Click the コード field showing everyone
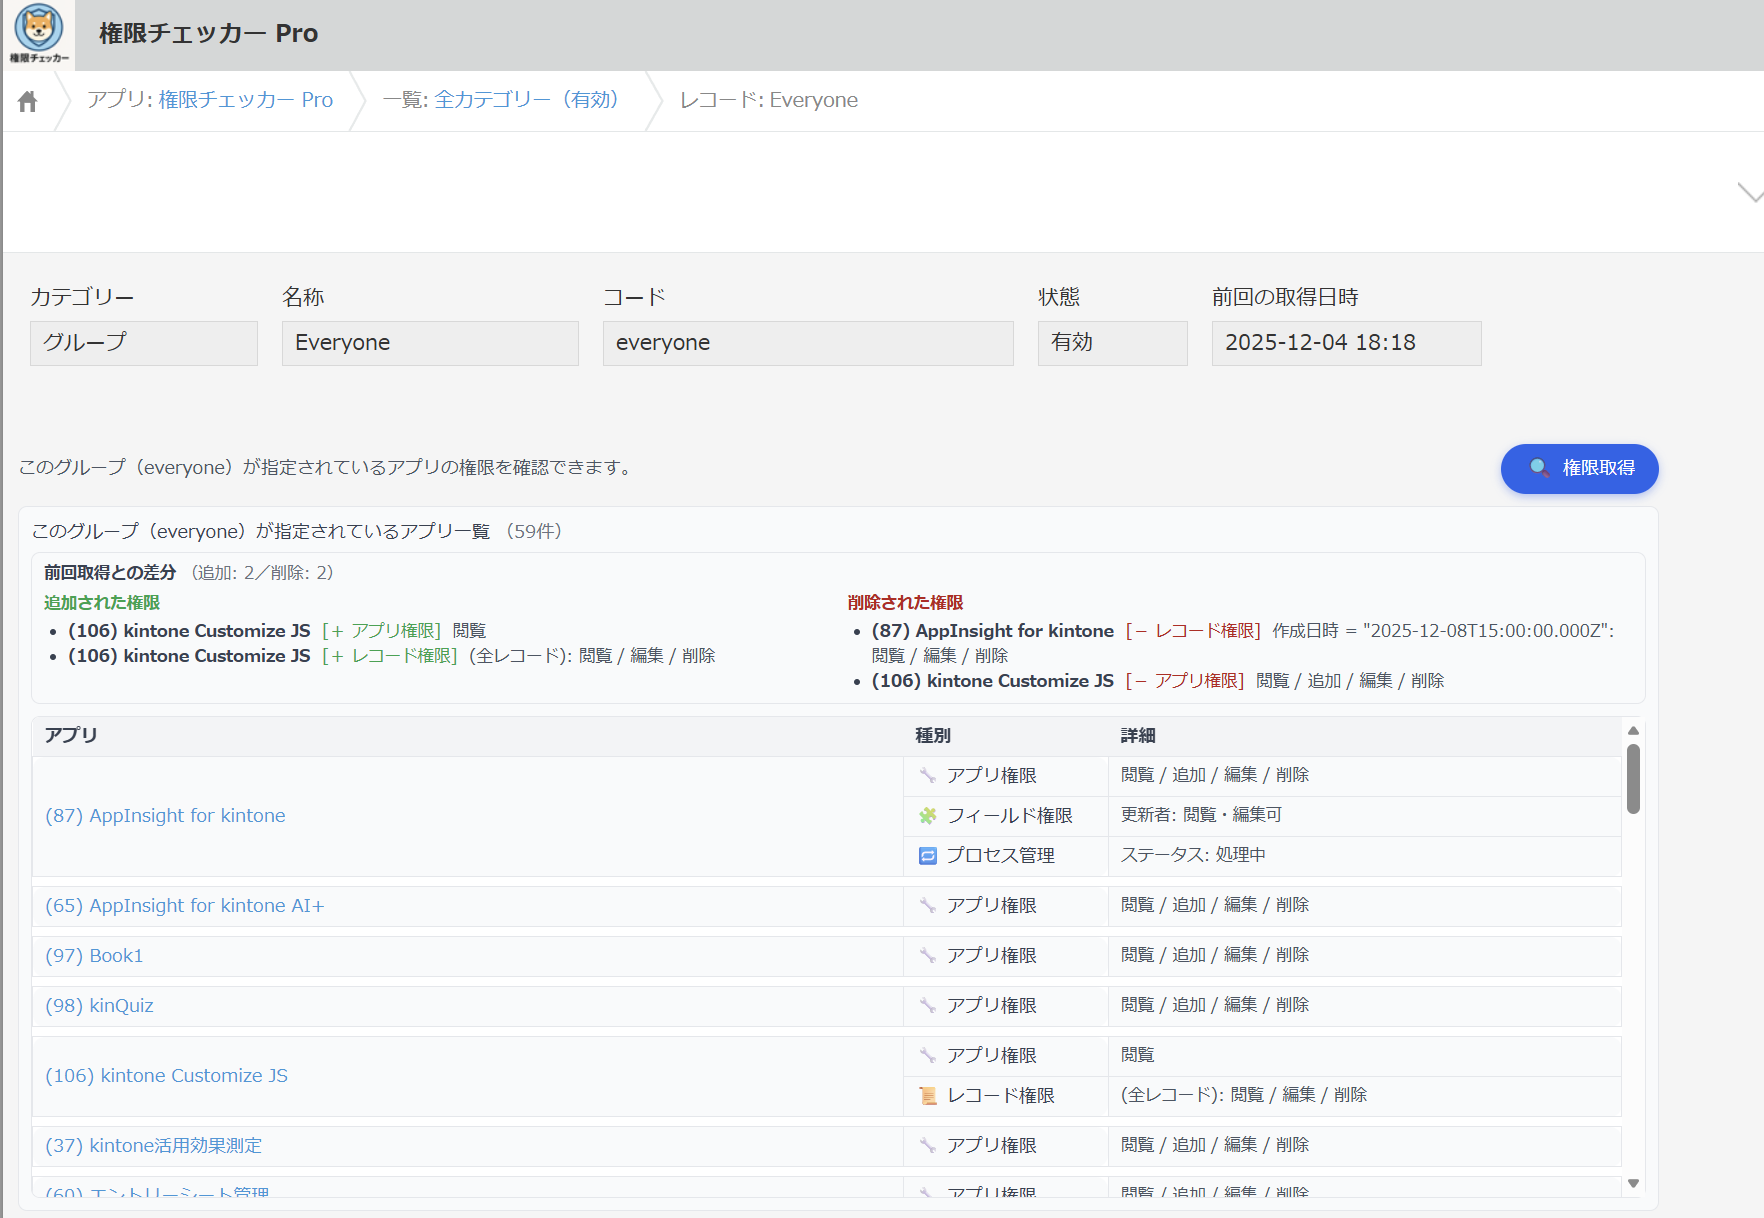 tap(808, 343)
